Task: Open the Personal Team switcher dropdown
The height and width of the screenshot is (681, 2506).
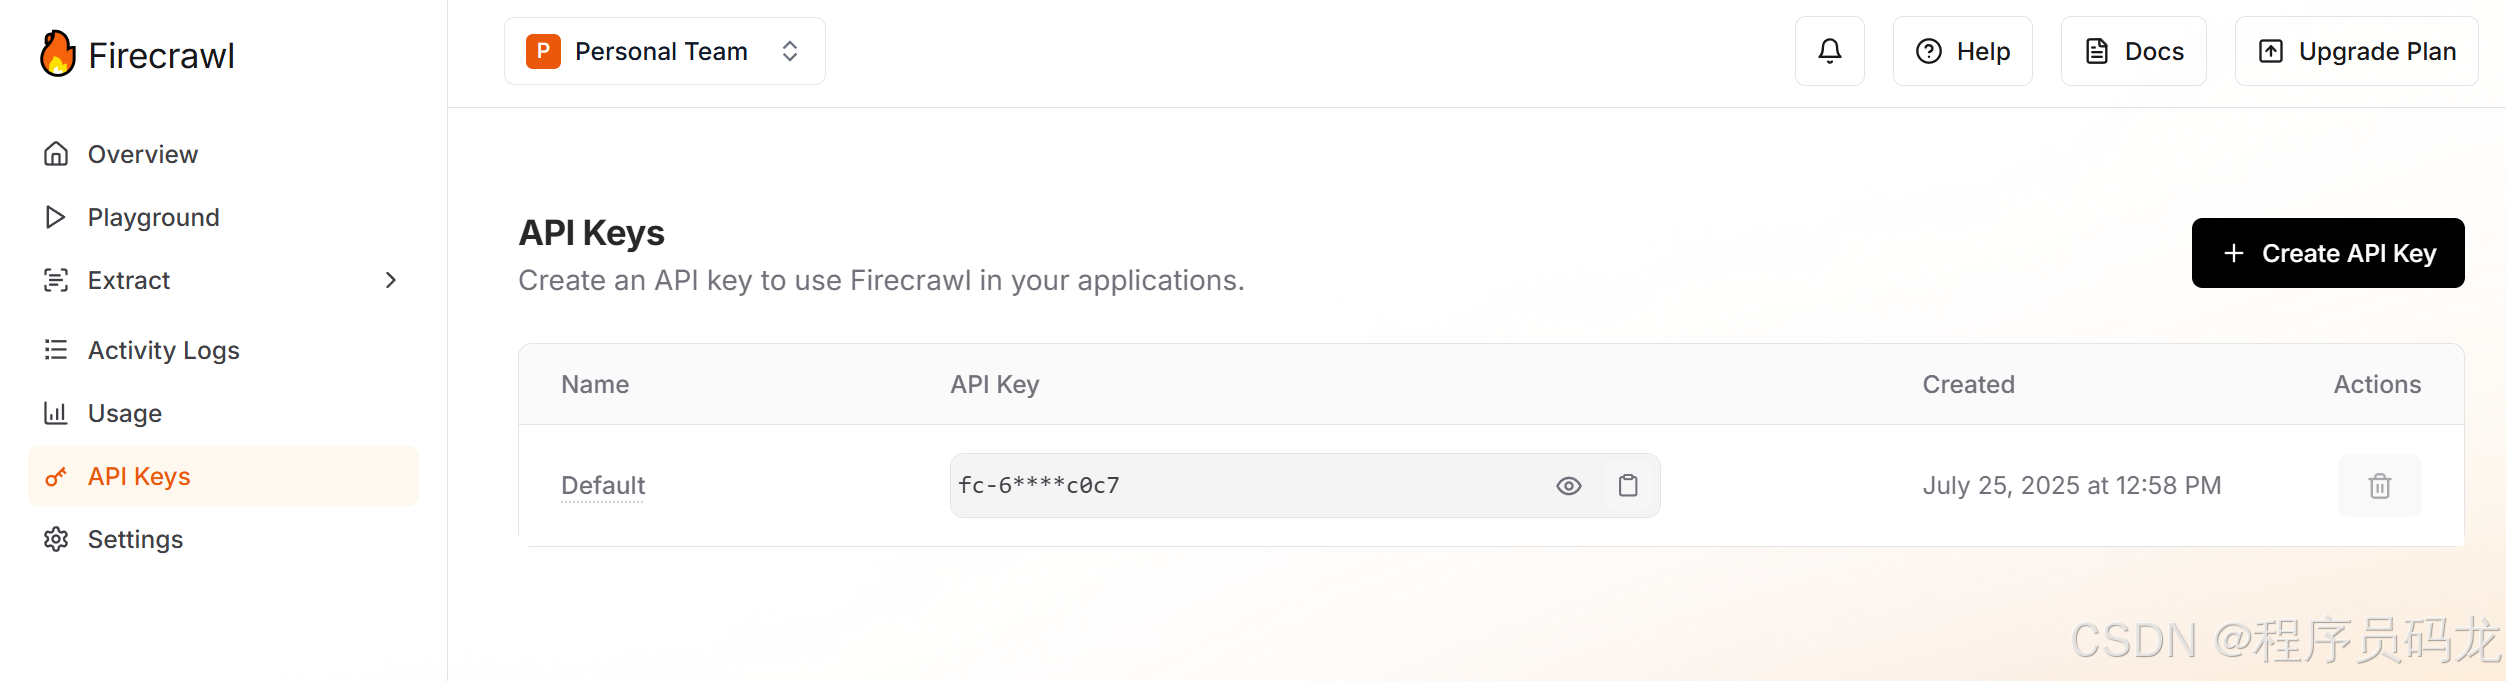Action: click(665, 51)
